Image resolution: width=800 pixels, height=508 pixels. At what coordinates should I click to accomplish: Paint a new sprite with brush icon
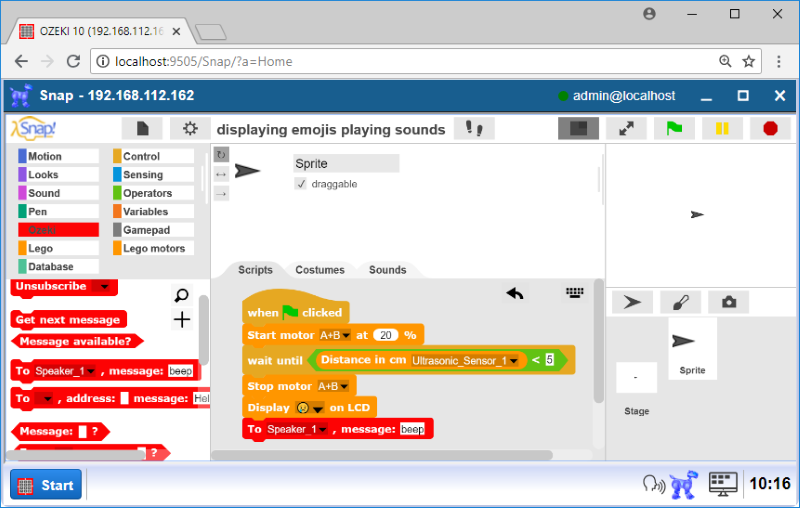click(680, 302)
